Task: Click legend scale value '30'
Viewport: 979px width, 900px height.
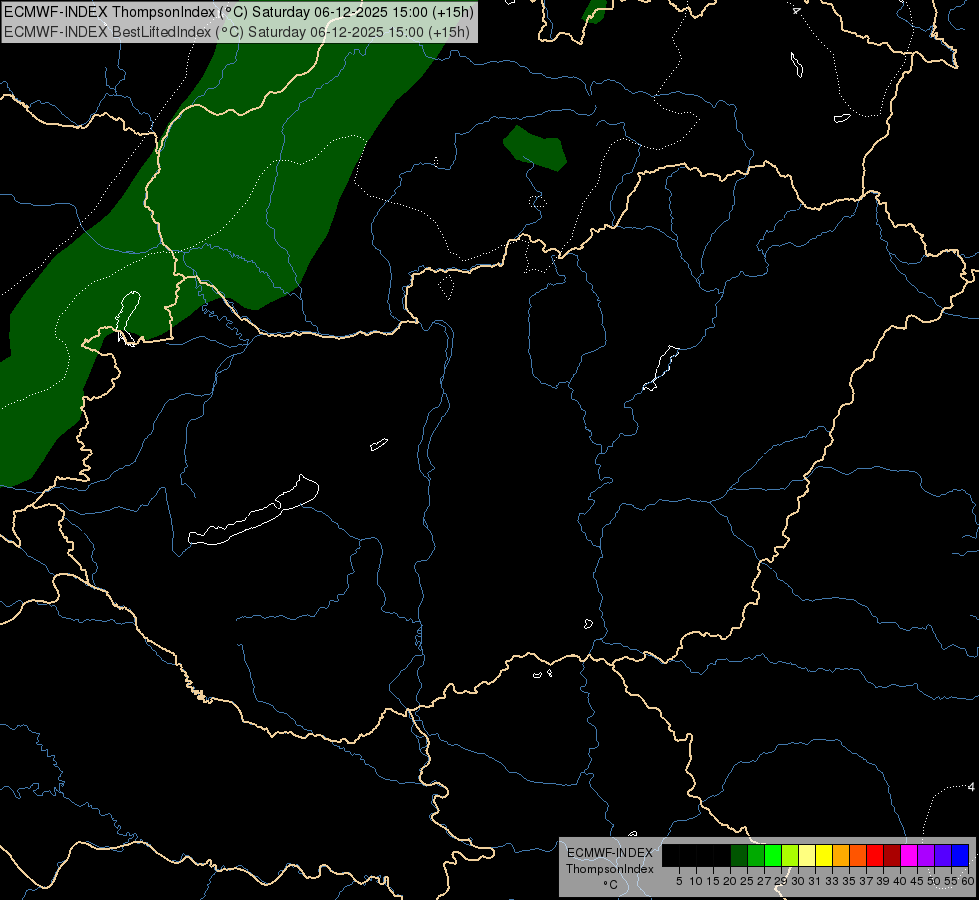Action: [x=798, y=881]
